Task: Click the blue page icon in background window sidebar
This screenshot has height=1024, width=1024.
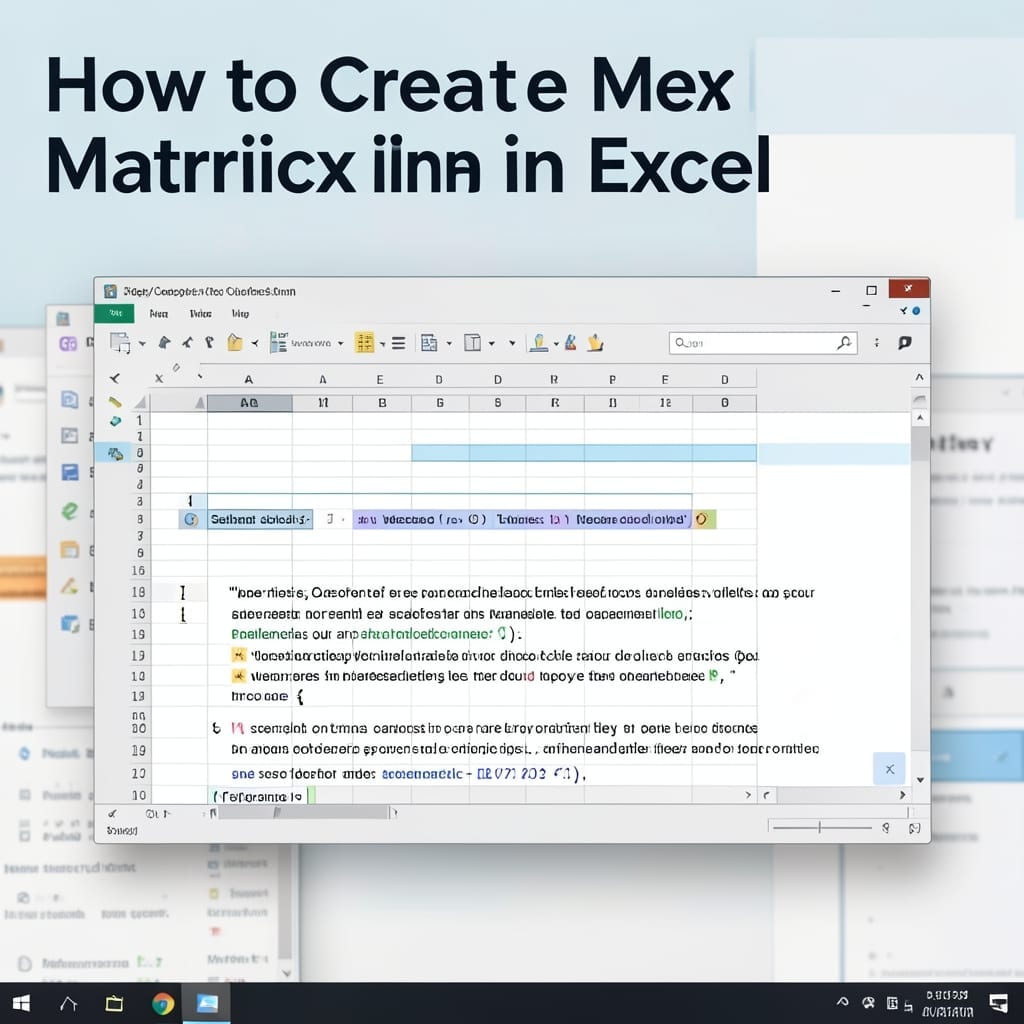Action: [x=69, y=398]
